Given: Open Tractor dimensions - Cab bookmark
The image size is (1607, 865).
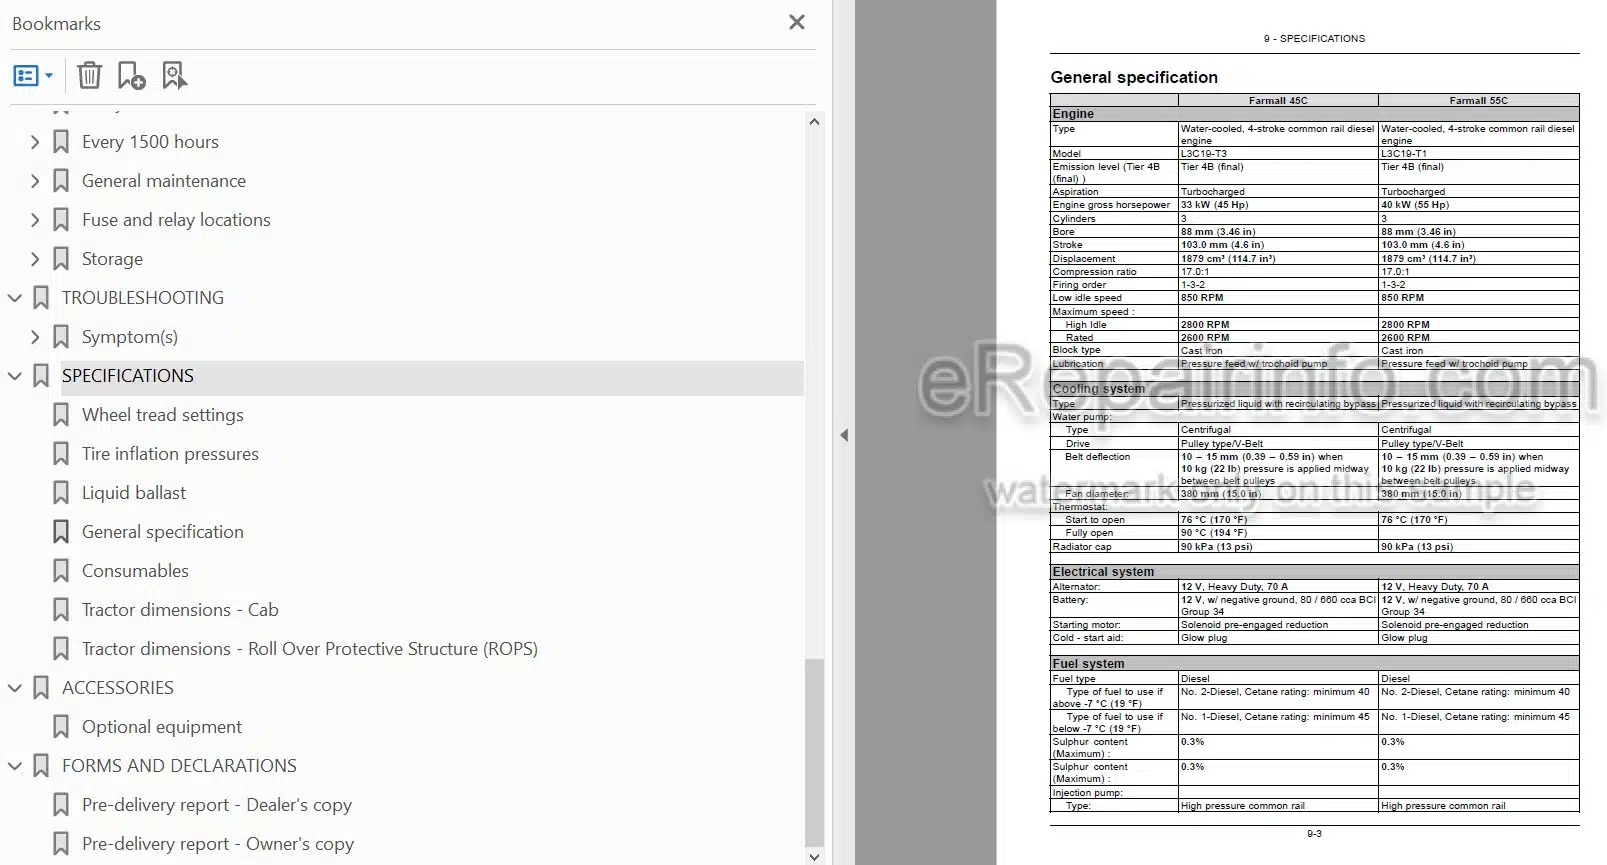Looking at the screenshot, I should pyautogui.click(x=180, y=610).
